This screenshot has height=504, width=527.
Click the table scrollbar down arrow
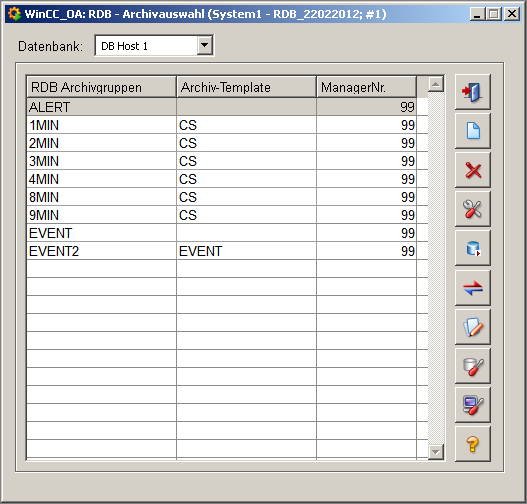[436, 452]
